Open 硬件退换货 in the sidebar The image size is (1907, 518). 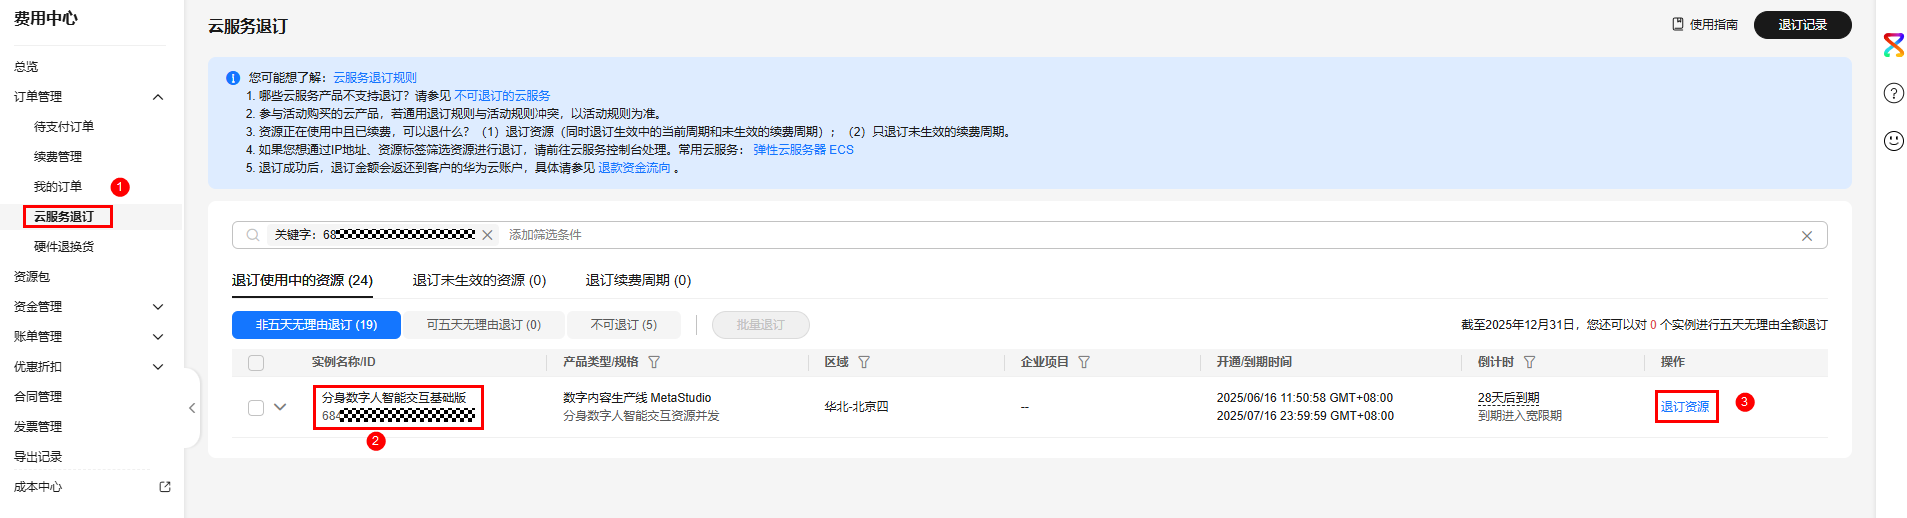(64, 247)
